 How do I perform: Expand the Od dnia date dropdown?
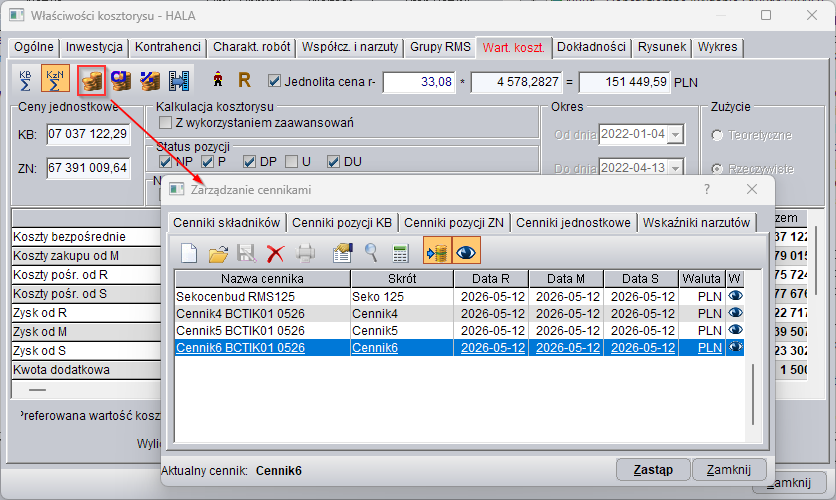point(676,134)
